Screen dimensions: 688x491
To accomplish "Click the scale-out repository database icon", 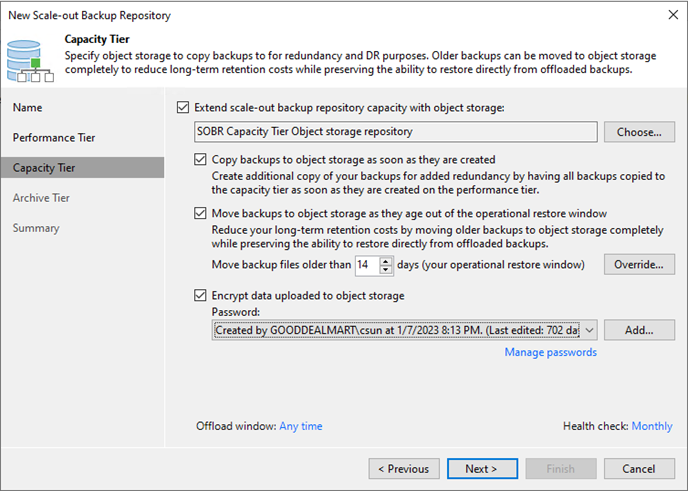I will [x=30, y=61].
